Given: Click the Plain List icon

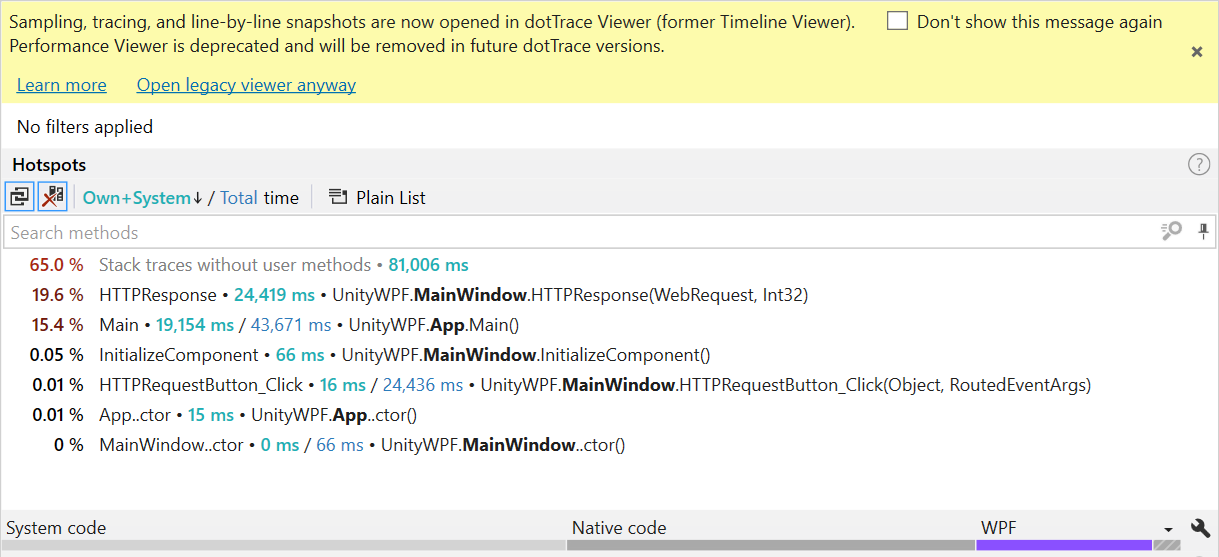Looking at the screenshot, I should [x=338, y=198].
